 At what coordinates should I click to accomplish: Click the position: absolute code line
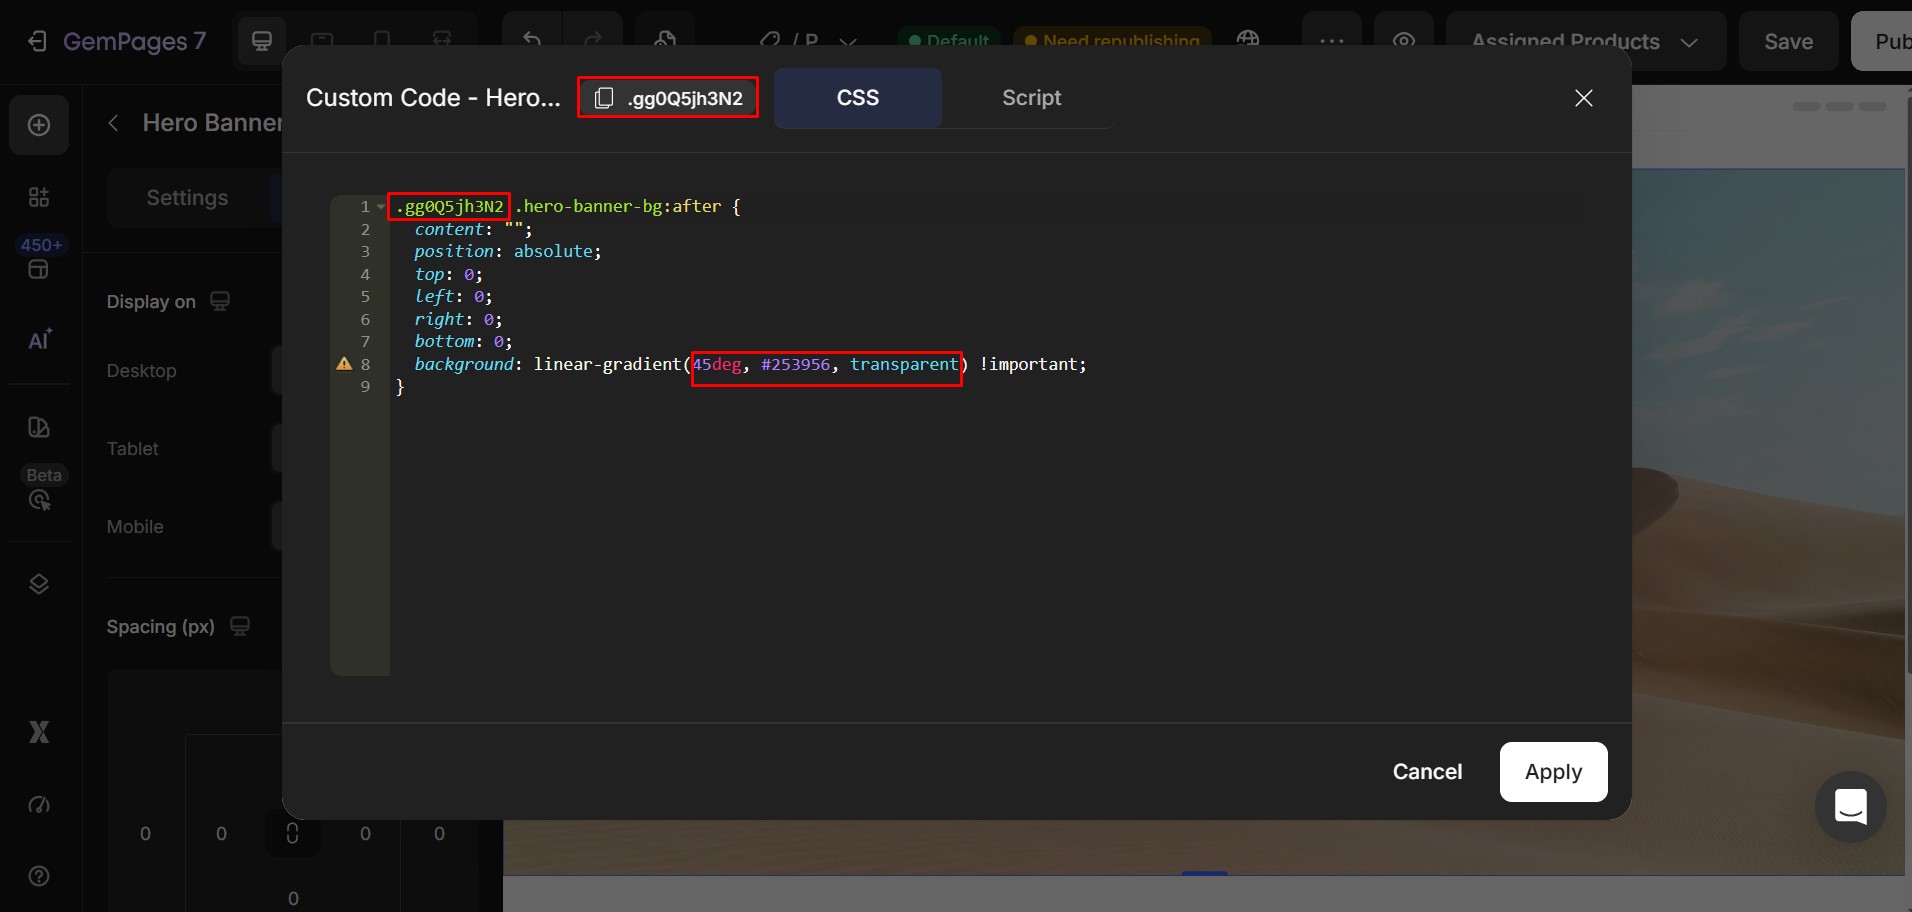(508, 251)
